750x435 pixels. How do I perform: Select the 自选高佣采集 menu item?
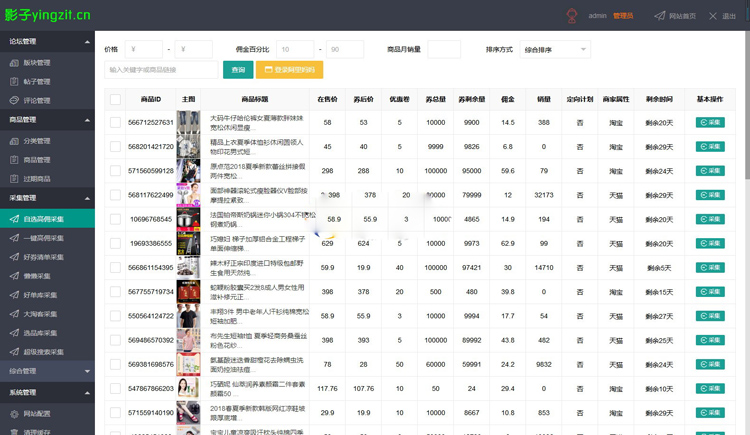click(x=43, y=219)
